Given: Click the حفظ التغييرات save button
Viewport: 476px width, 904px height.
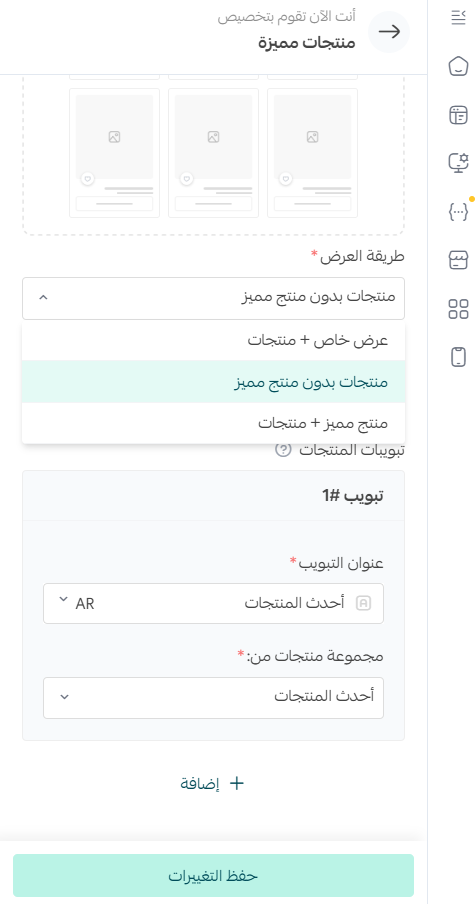Looking at the screenshot, I should pyautogui.click(x=213, y=876).
